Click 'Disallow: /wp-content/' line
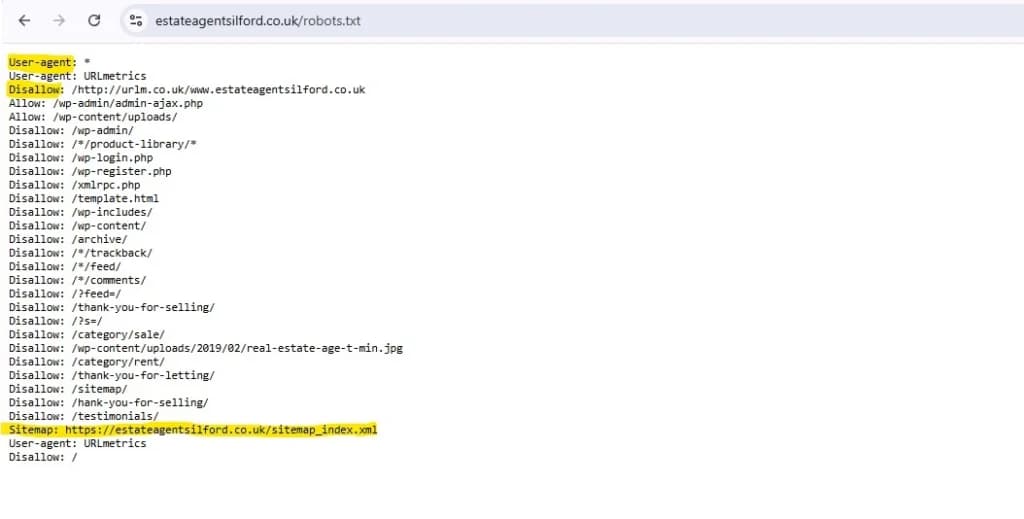This screenshot has height=519, width=1024. (x=77, y=226)
